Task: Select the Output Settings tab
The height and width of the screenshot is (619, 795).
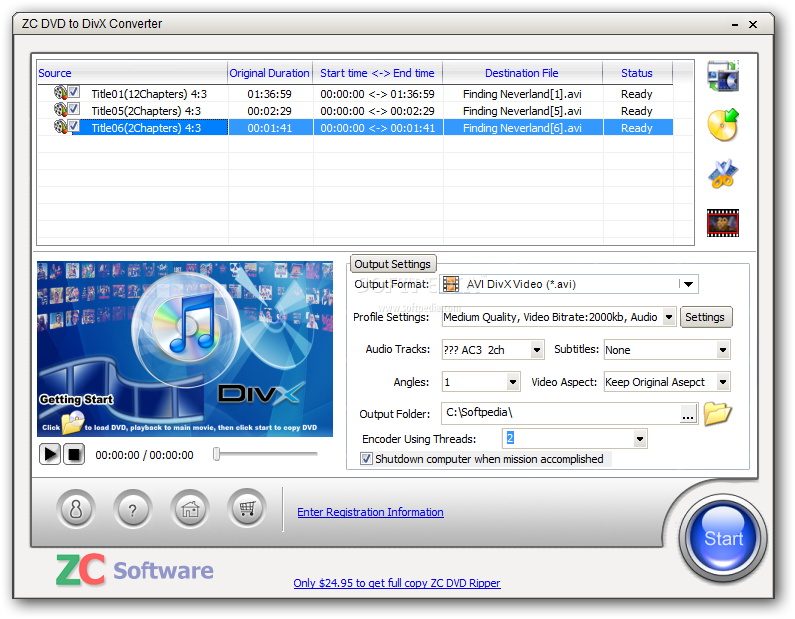Action: pyautogui.click(x=393, y=264)
